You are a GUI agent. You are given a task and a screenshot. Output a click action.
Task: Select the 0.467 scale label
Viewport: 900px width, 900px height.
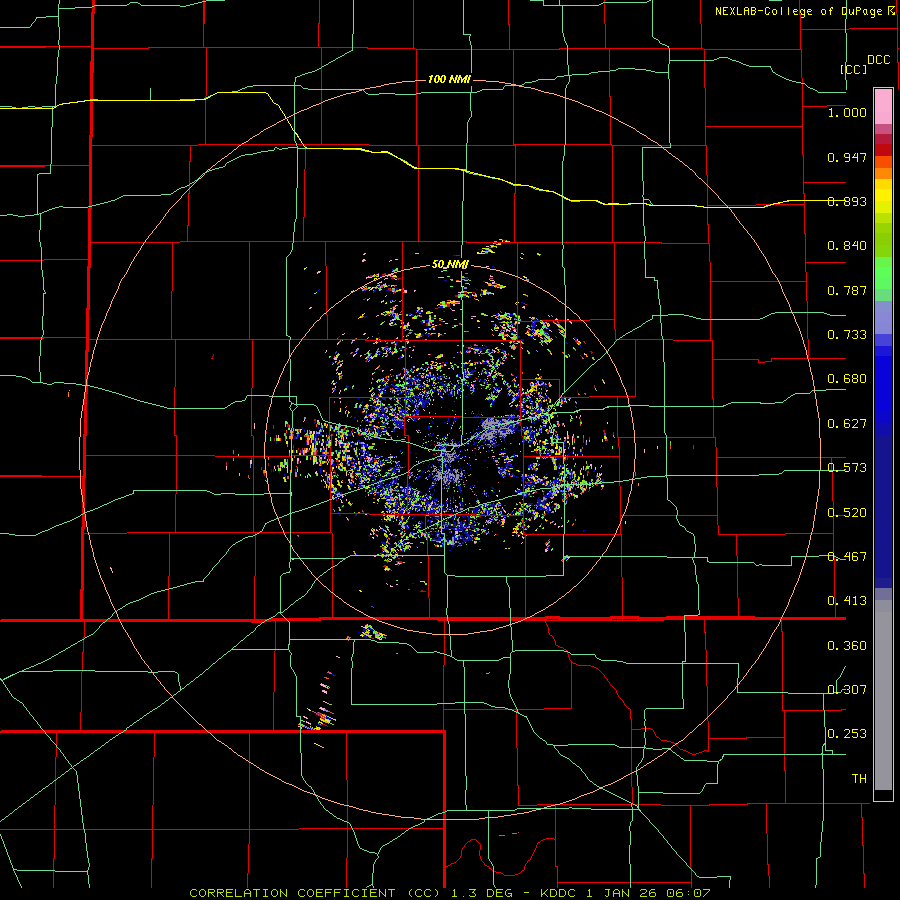pyautogui.click(x=847, y=557)
